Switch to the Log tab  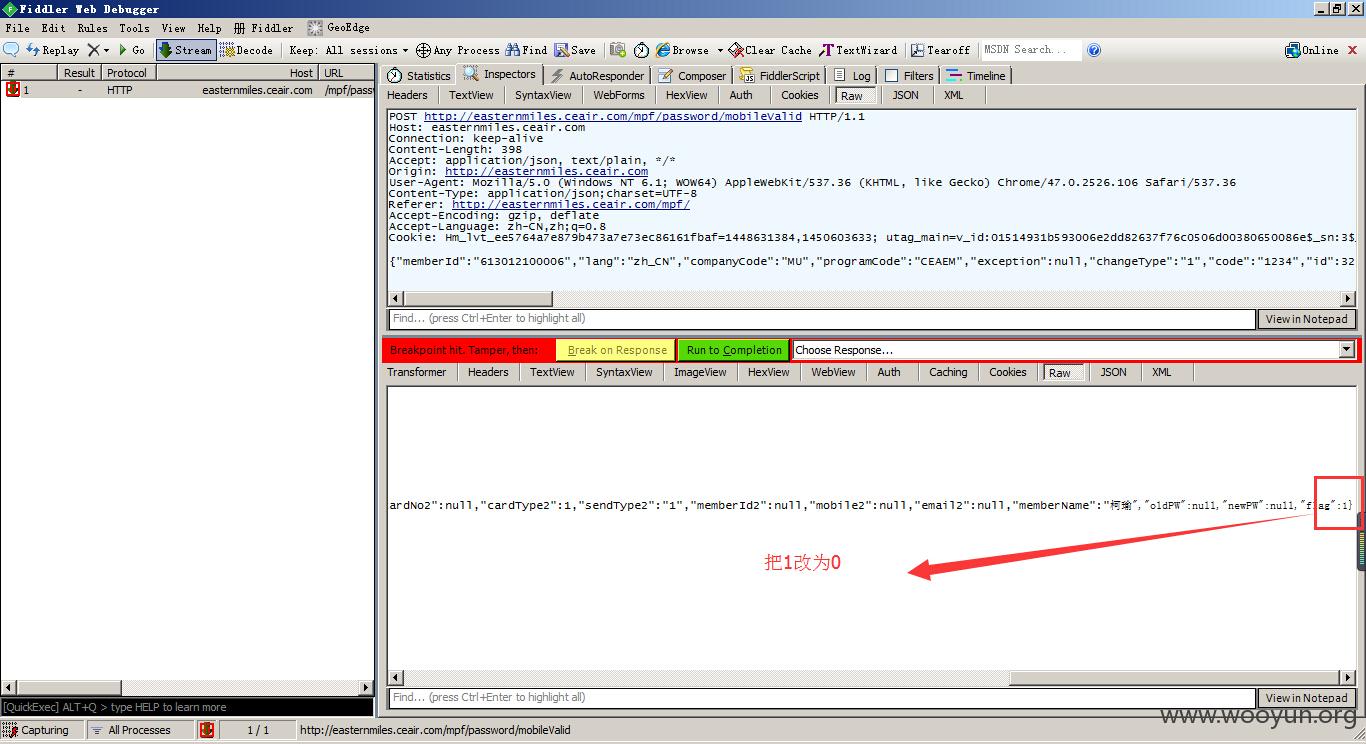(852, 75)
